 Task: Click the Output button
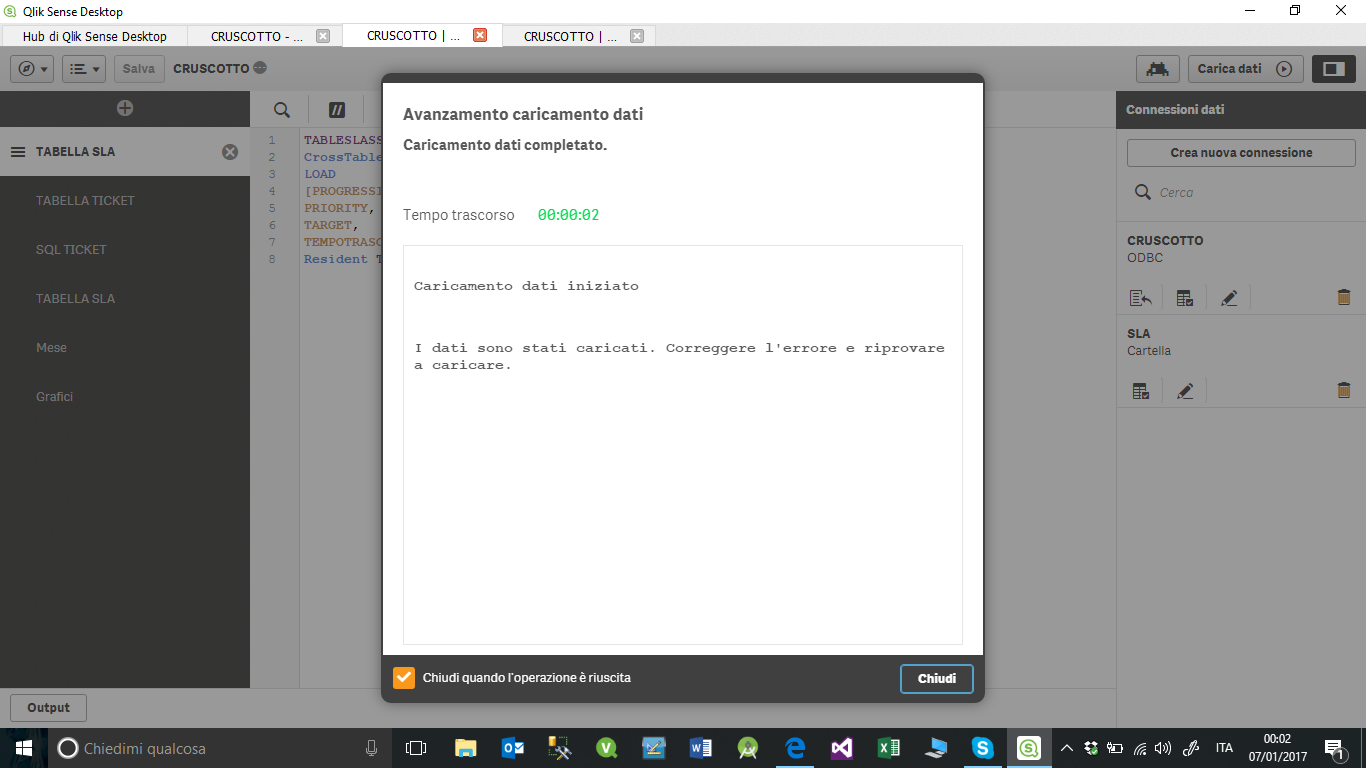48,708
